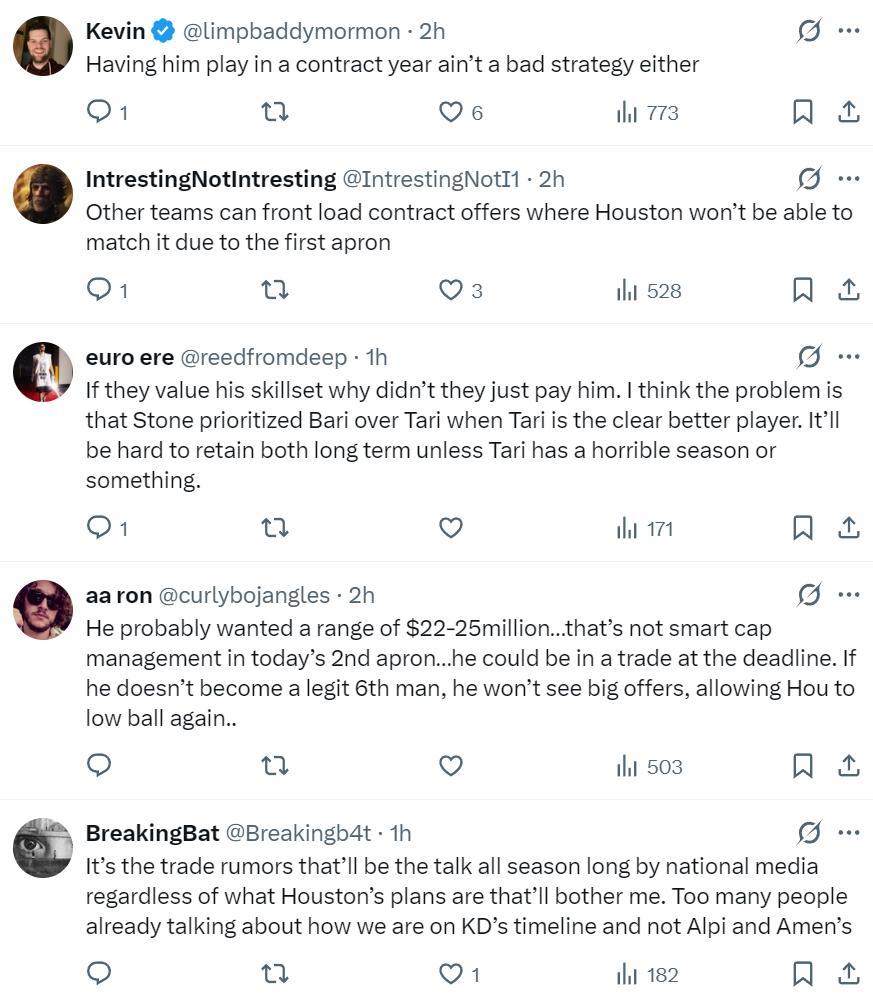This screenshot has width=873, height=999.
Task: Open IntrestingNotIntresting's profile avatar
Action: click(x=43, y=193)
